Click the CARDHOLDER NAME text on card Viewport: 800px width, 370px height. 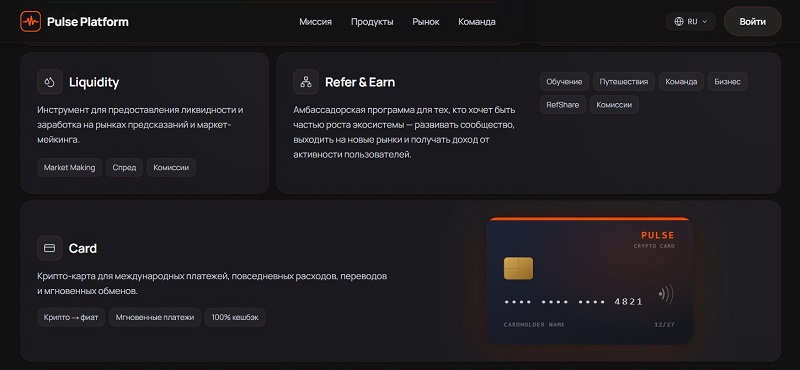click(534, 325)
